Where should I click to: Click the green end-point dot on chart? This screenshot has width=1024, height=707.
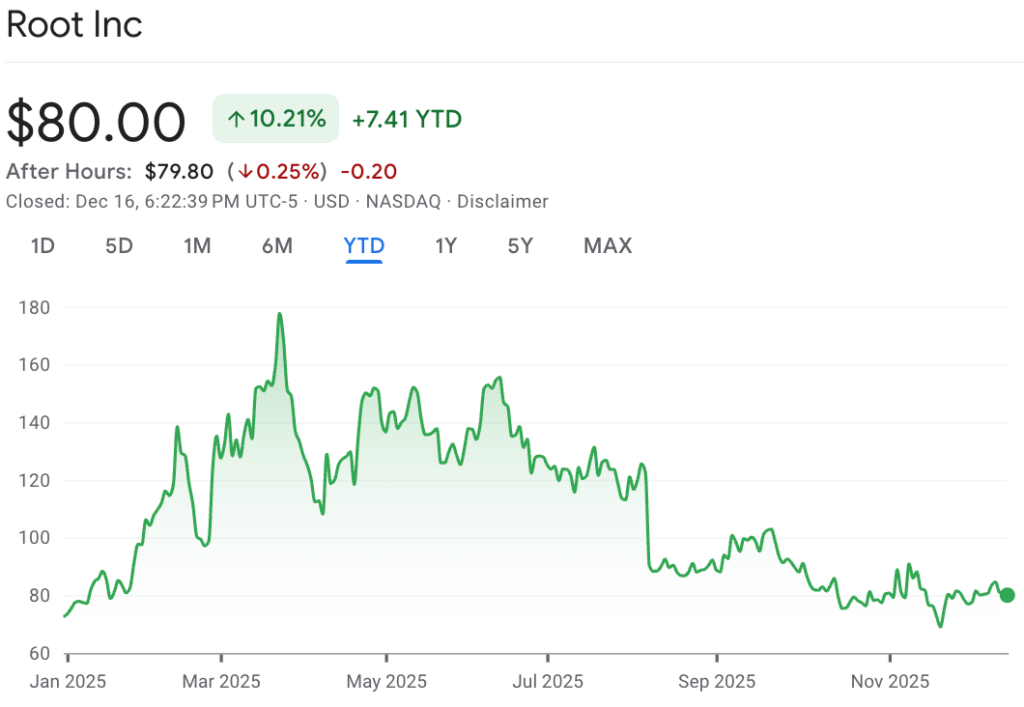click(x=1007, y=595)
